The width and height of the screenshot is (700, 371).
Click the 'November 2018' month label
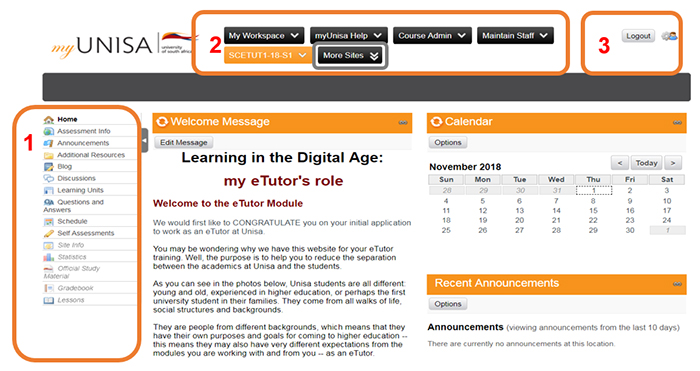465,167
